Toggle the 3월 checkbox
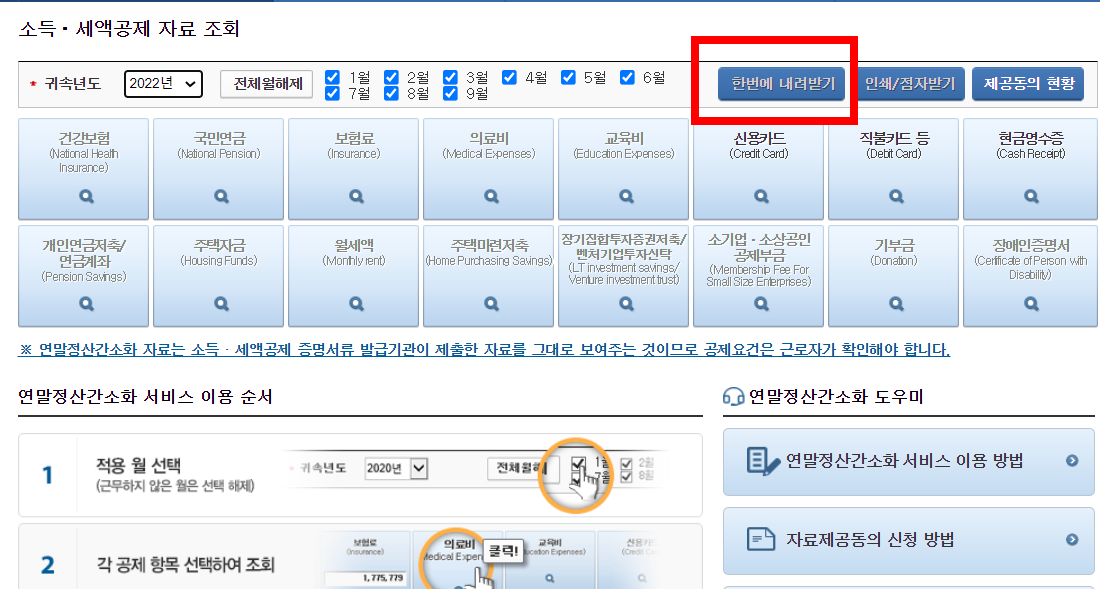 coord(450,77)
